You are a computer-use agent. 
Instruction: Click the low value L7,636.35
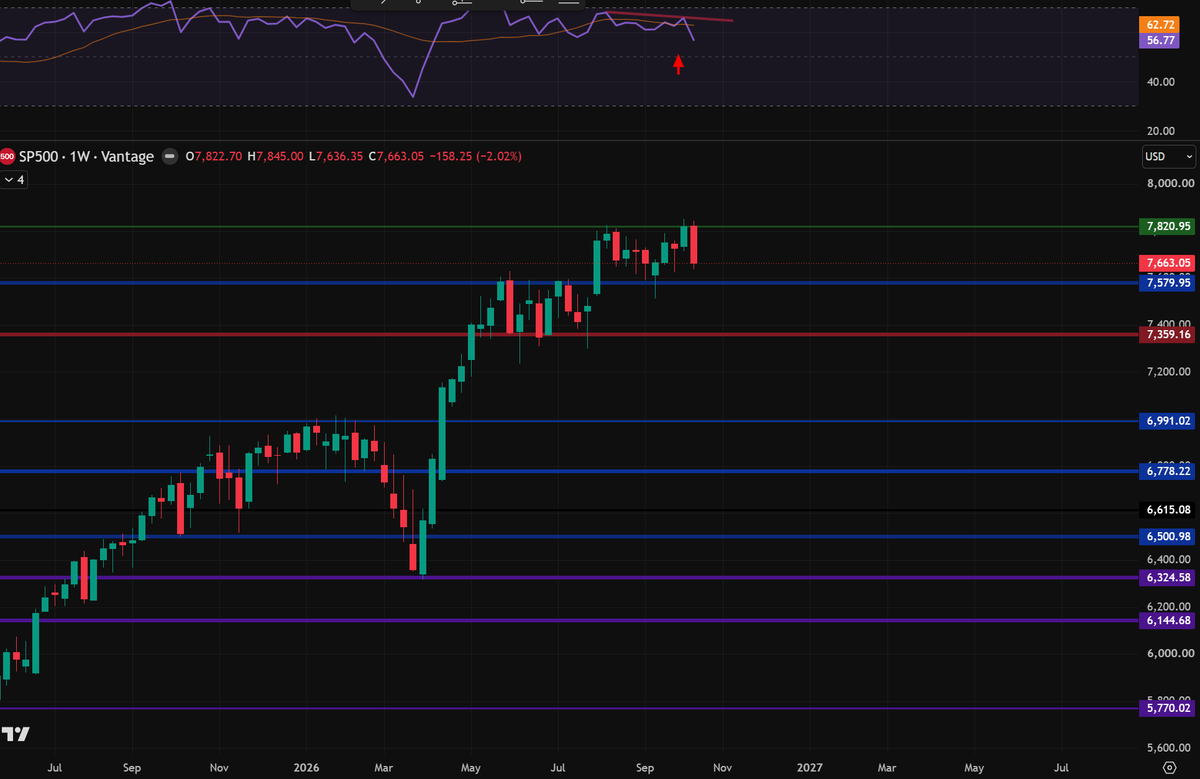tap(335, 156)
